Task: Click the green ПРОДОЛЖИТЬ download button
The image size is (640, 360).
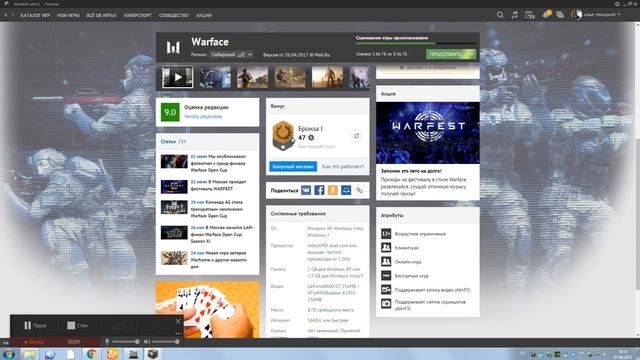Action: point(451,54)
